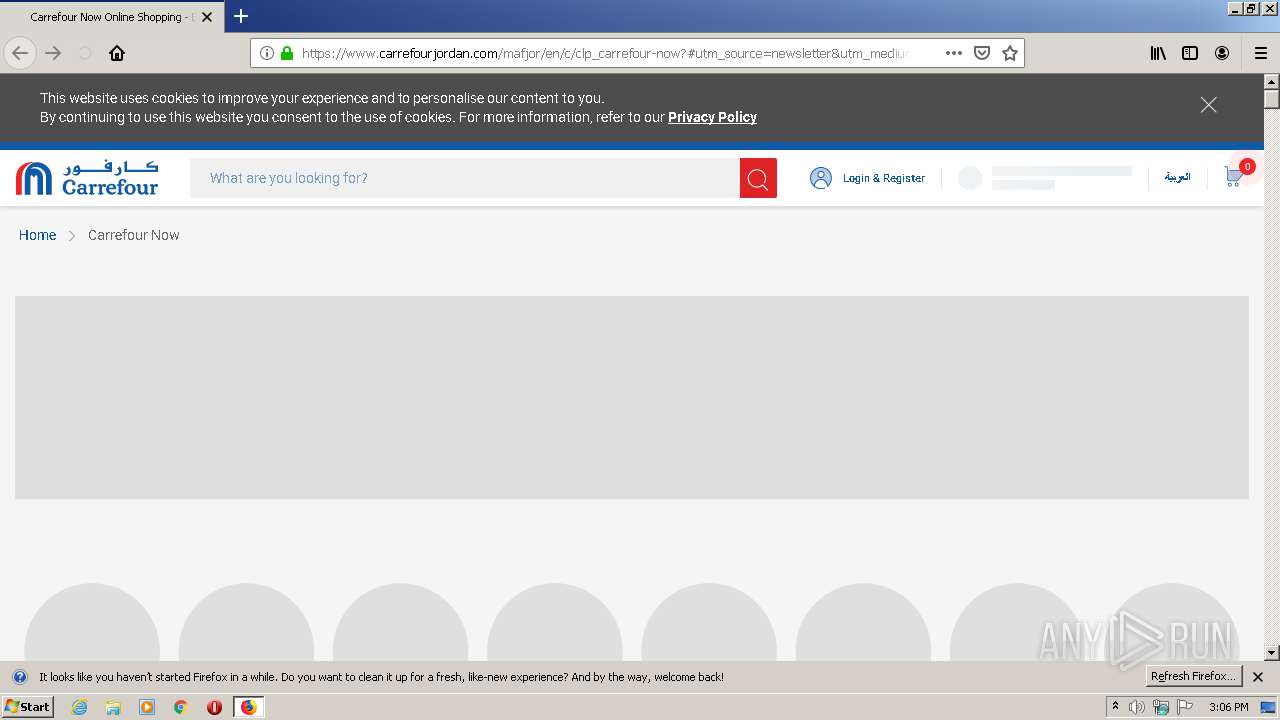
Task: Click the large banner placeholder
Action: point(632,397)
